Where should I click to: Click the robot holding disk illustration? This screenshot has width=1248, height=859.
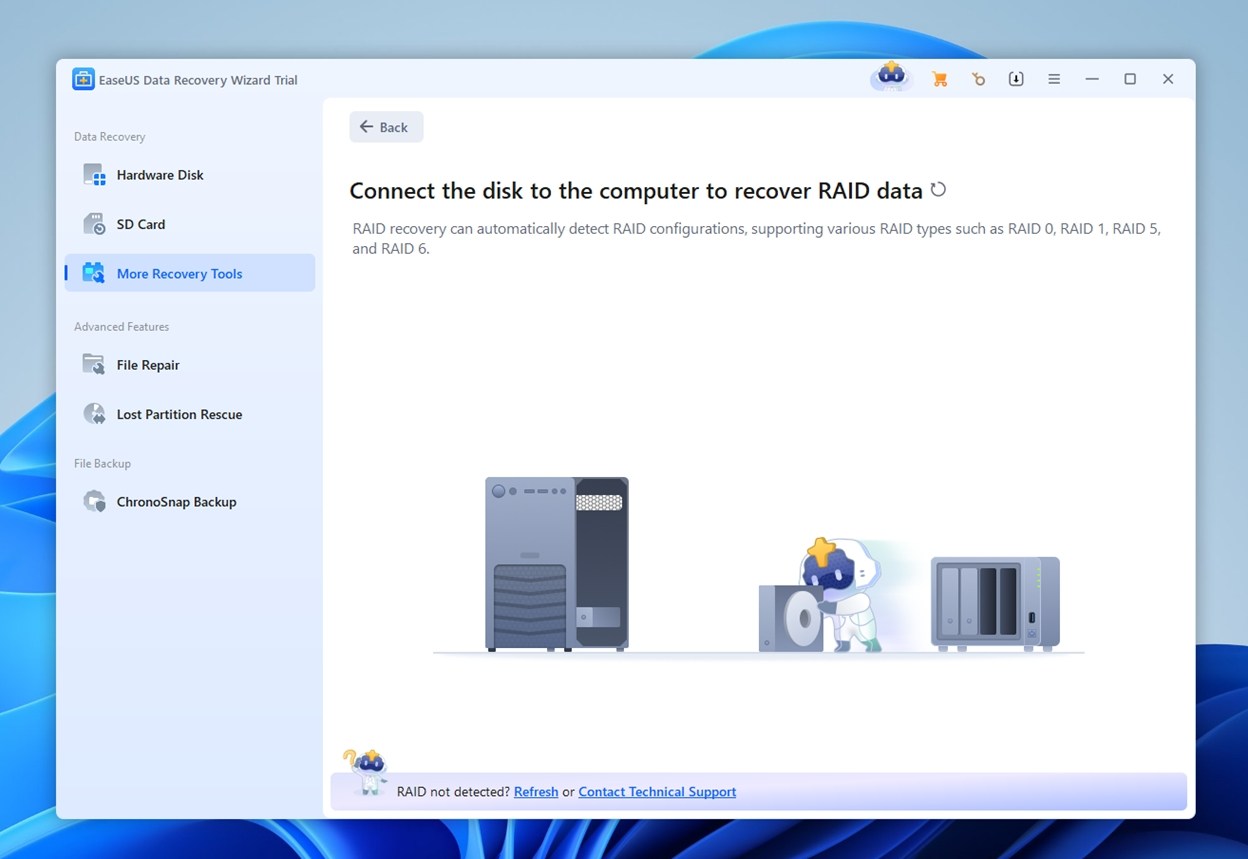pyautogui.click(x=822, y=596)
